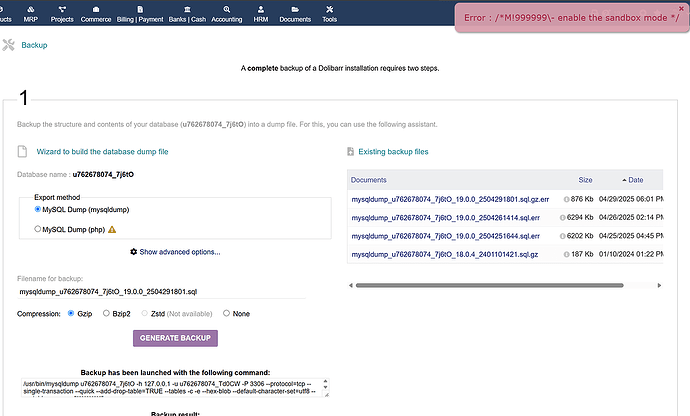
Task: Click the Generate Backup button
Action: pyautogui.click(x=175, y=338)
